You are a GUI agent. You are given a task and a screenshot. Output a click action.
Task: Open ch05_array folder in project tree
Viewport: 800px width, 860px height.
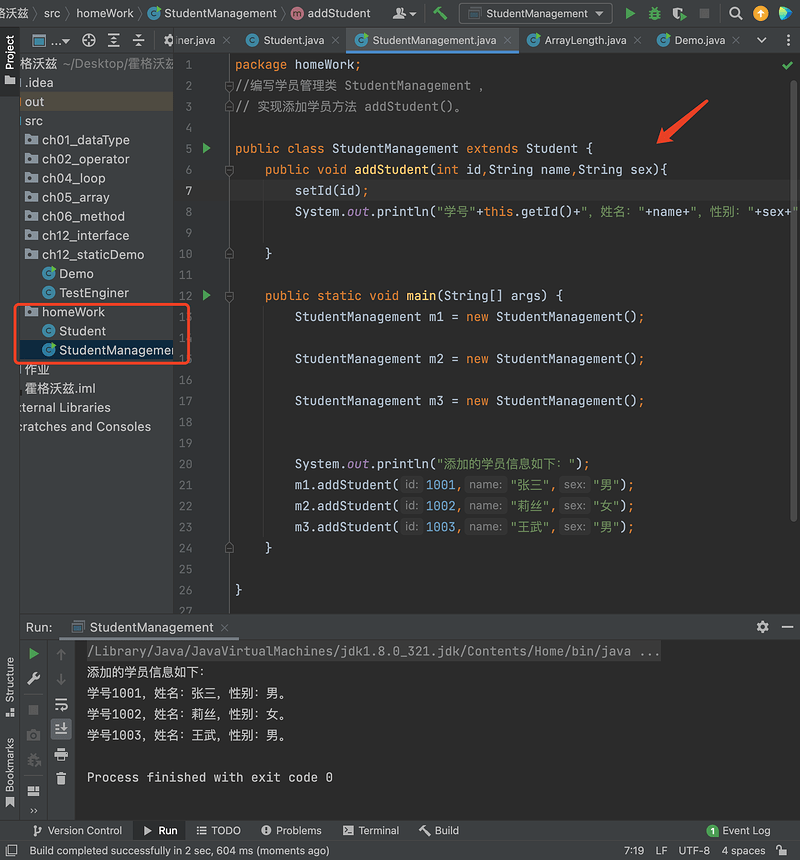pyautogui.click(x=76, y=197)
